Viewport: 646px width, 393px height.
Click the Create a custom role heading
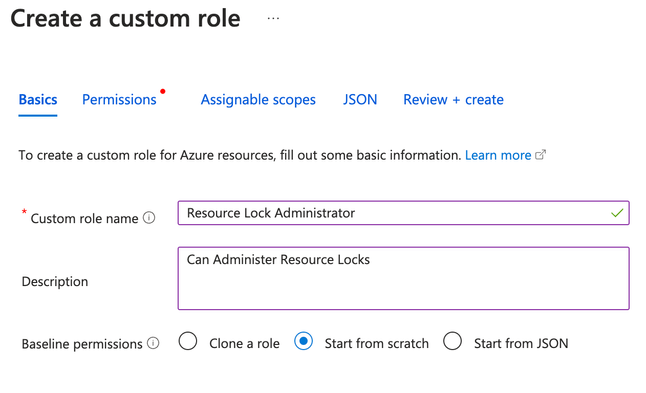(125, 19)
